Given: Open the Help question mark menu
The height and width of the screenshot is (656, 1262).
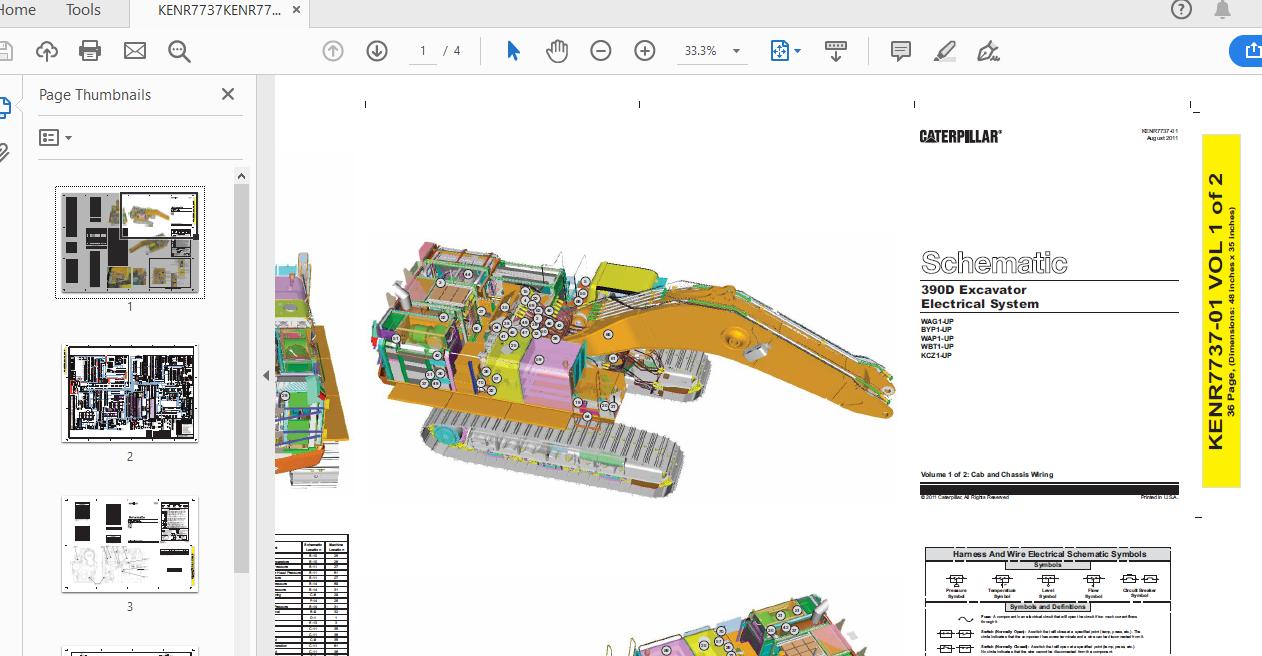Looking at the screenshot, I should (x=1181, y=10).
